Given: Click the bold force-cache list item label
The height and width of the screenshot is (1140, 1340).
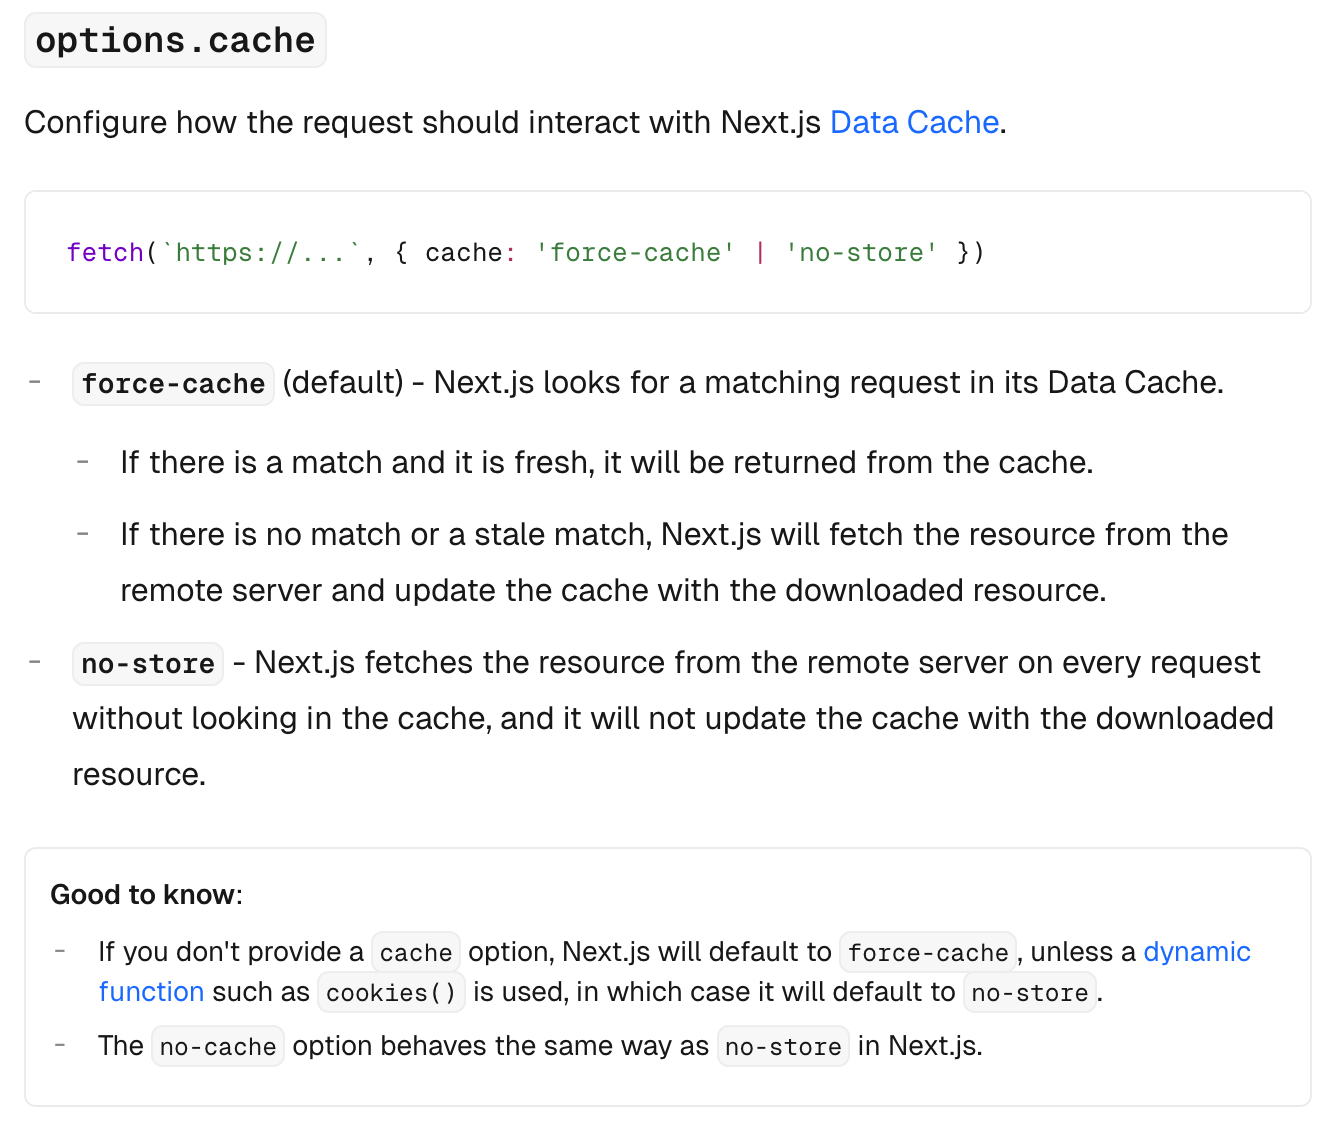Looking at the screenshot, I should 173,384.
